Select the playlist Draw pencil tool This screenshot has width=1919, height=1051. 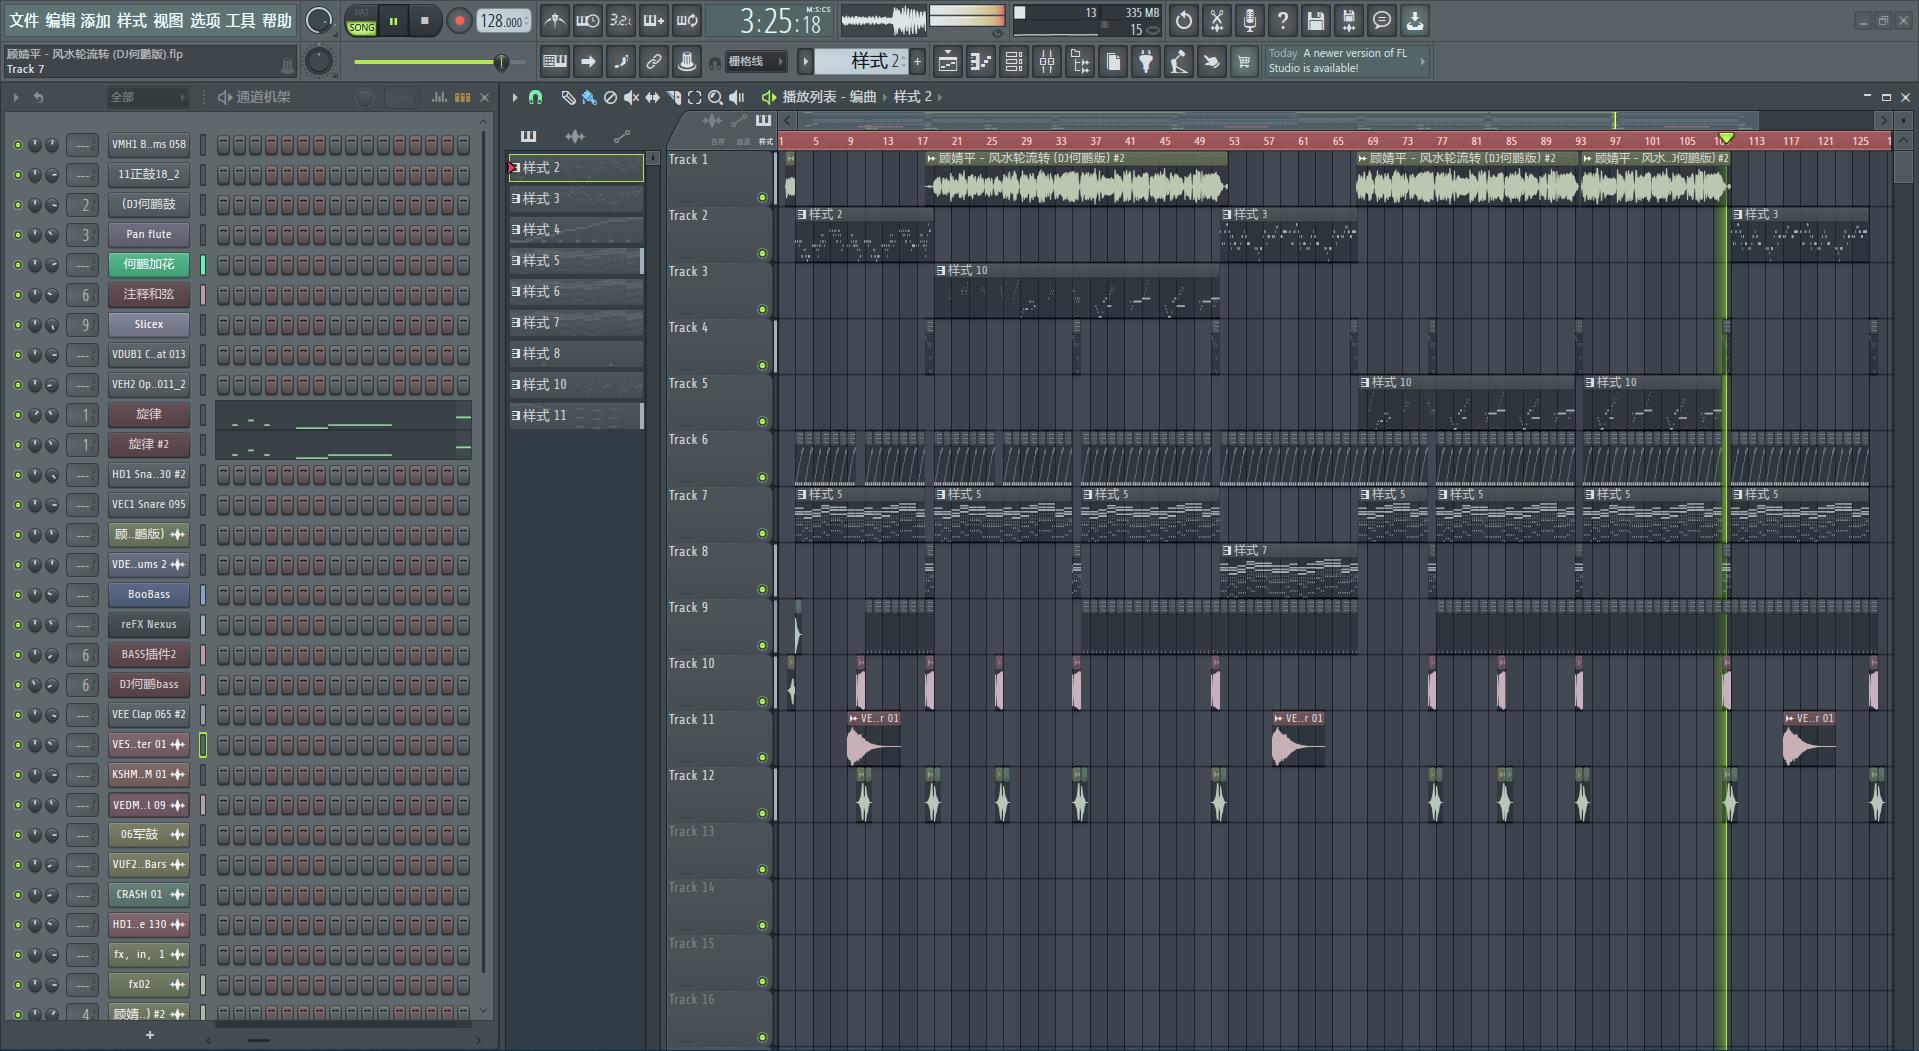[567, 97]
